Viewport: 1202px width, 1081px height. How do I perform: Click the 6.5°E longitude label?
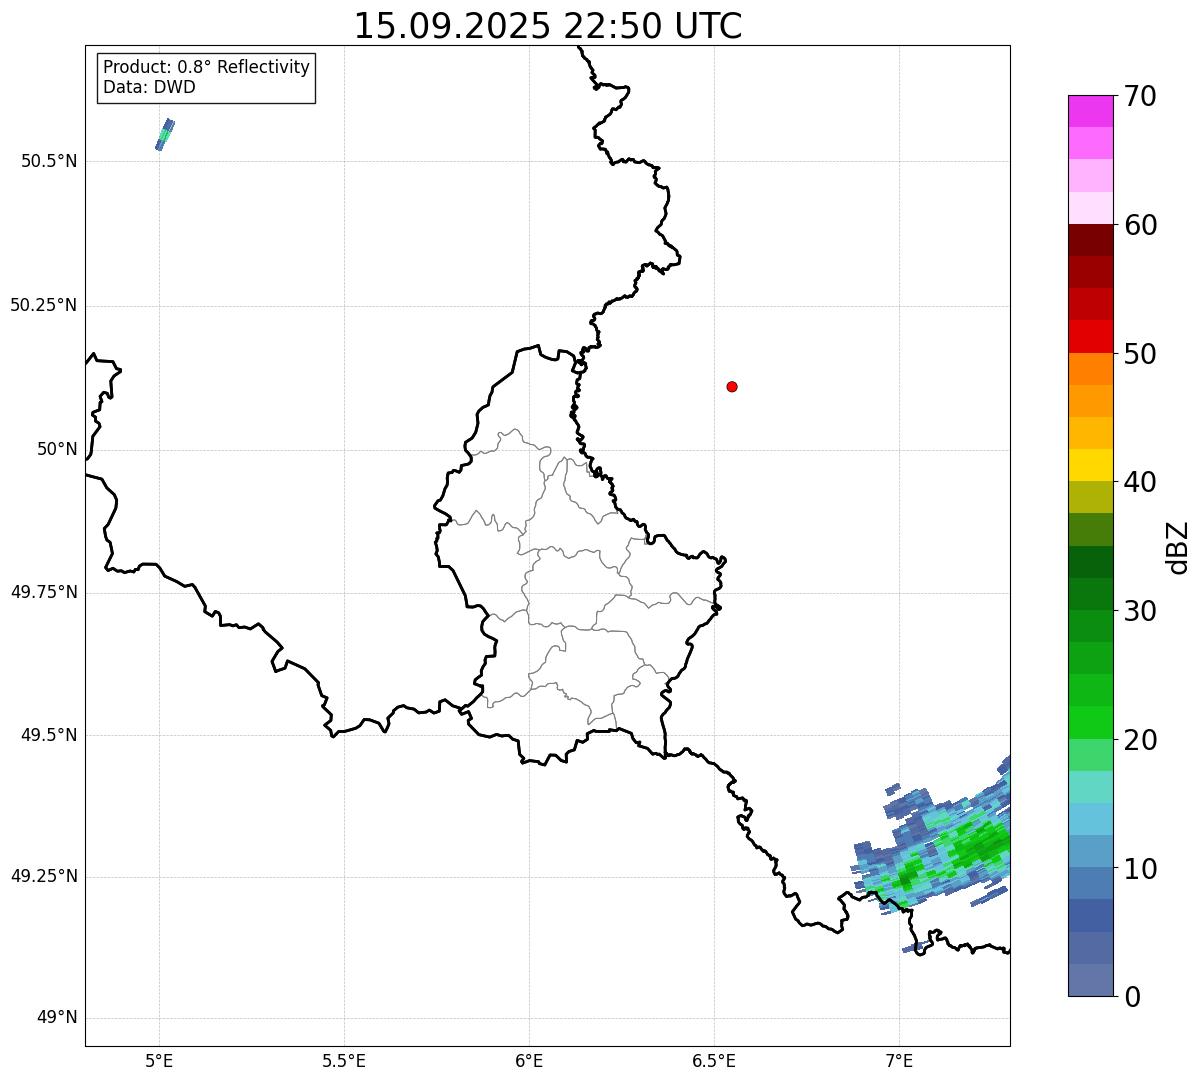pyautogui.click(x=714, y=1061)
